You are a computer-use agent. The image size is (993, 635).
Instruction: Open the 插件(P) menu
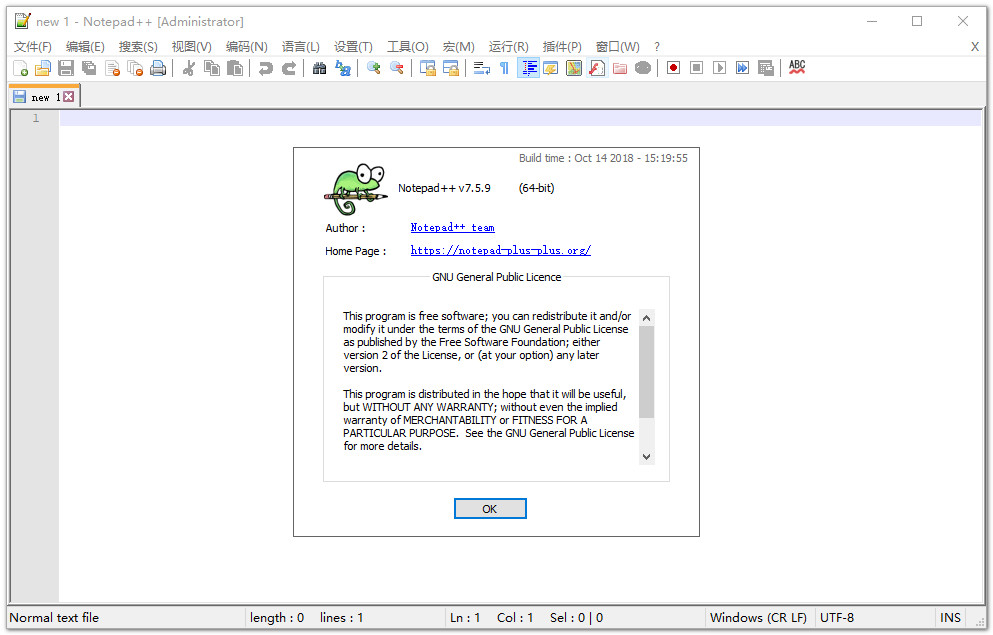click(562, 47)
